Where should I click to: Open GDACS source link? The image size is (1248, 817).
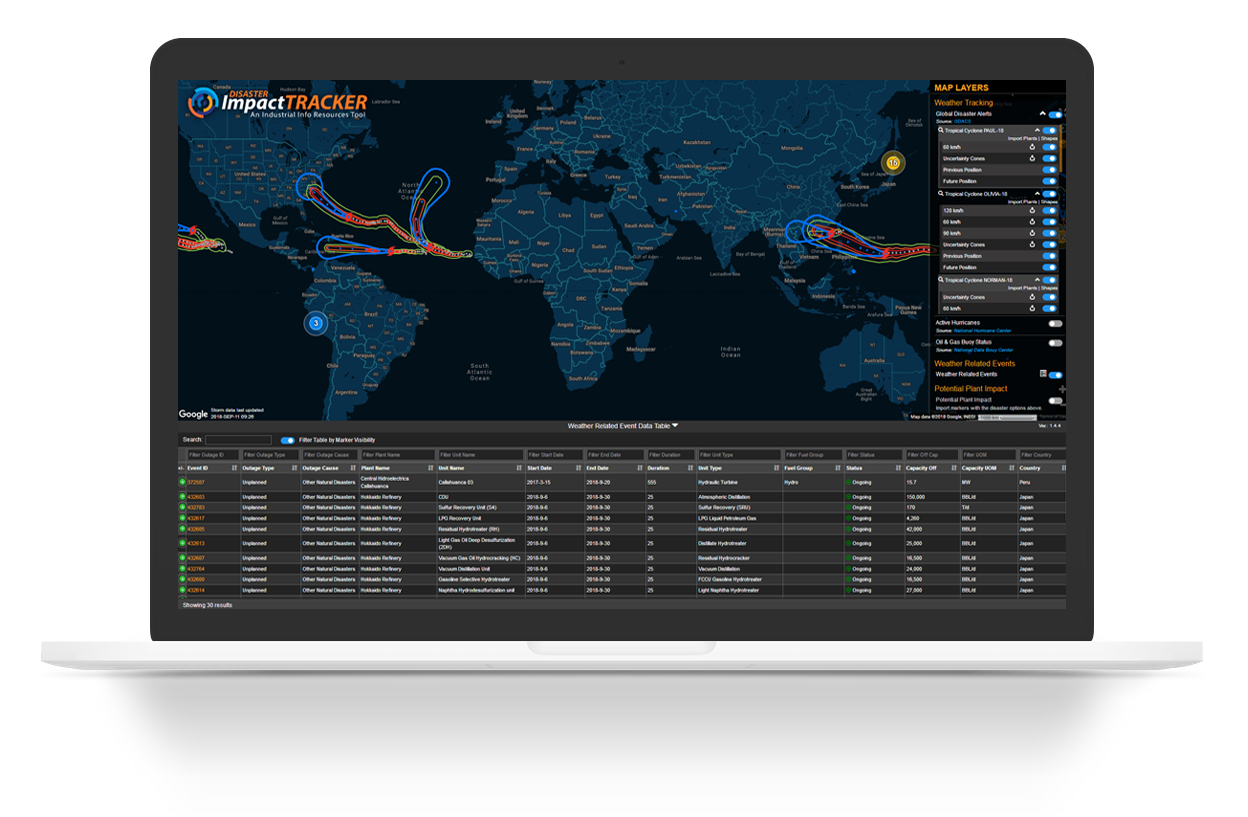pyautogui.click(x=962, y=122)
